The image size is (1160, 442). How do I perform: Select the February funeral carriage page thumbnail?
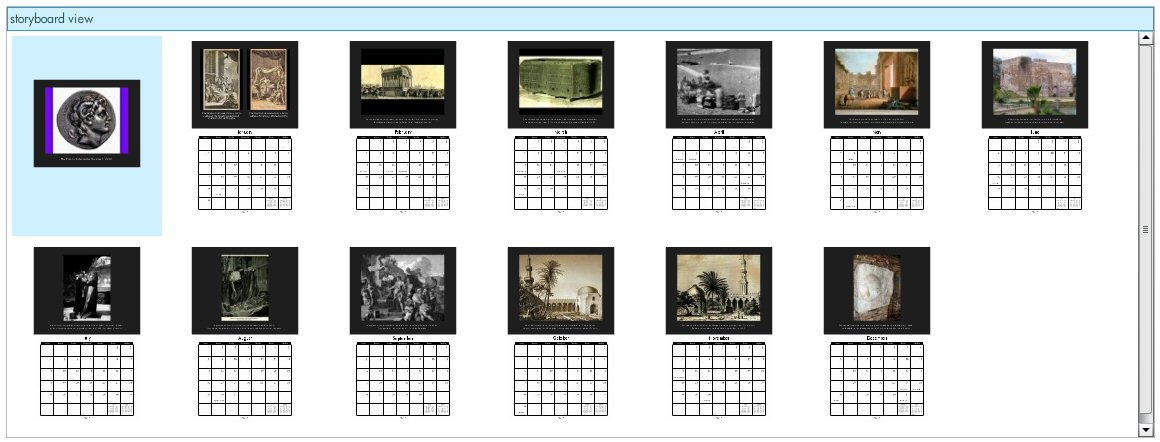tap(403, 126)
